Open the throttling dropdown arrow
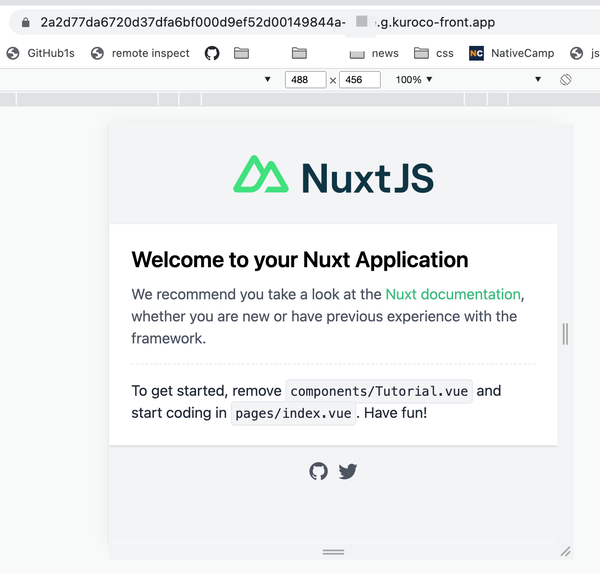600x573 pixels. (x=538, y=80)
